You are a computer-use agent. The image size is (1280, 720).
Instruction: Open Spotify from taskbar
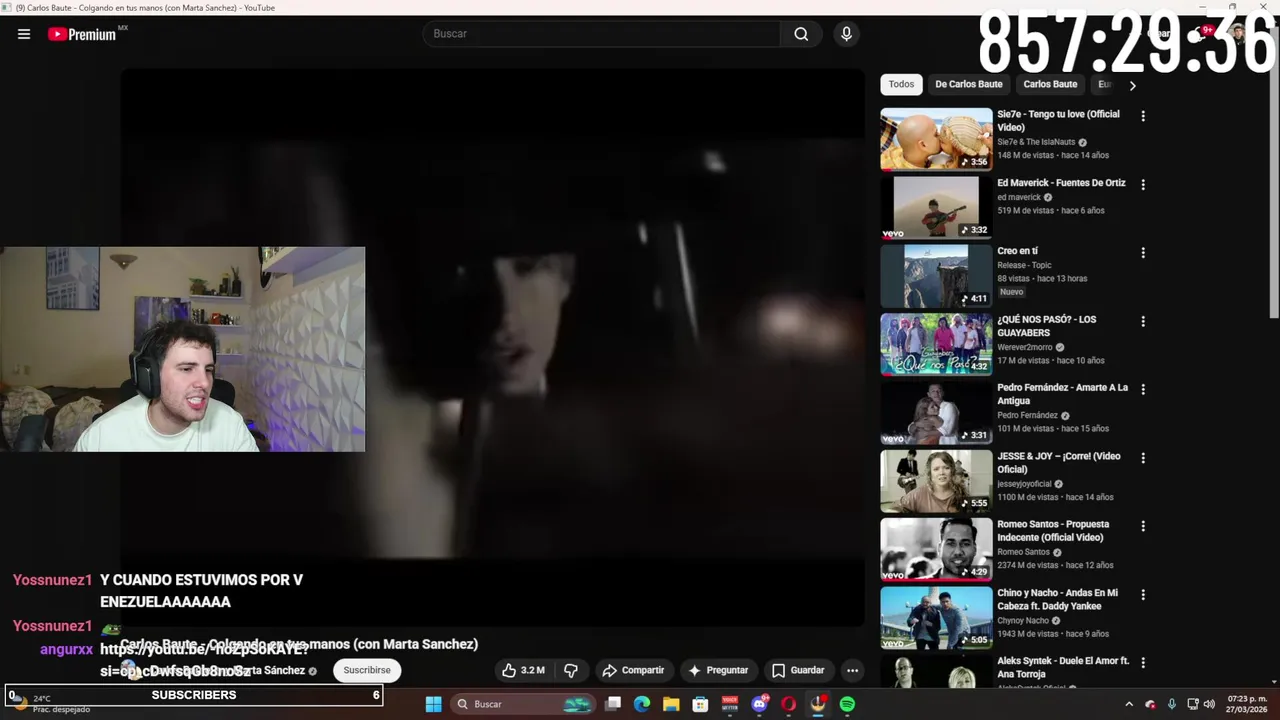pos(847,704)
